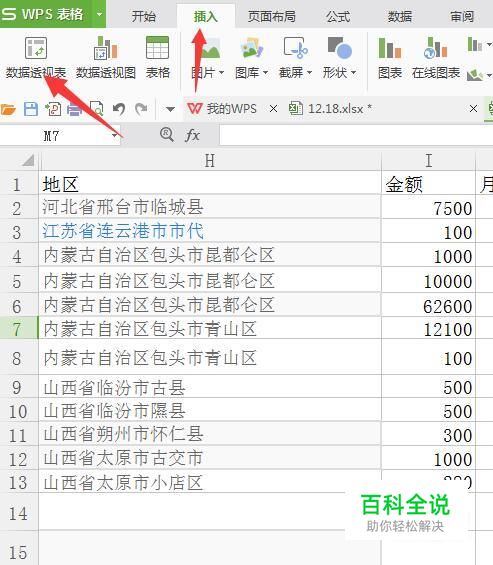Select cell 河北省邢台市临城县
The width and height of the screenshot is (493, 565).
[210, 207]
